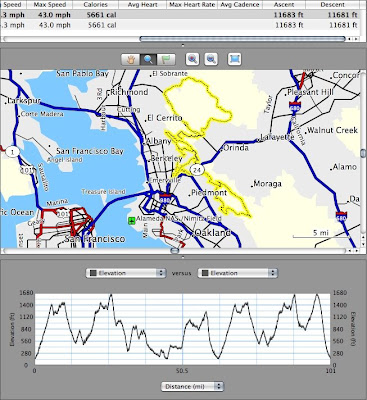367x400 pixels.
Task: Click the Alameda NAS airport icon
Action: point(132,220)
